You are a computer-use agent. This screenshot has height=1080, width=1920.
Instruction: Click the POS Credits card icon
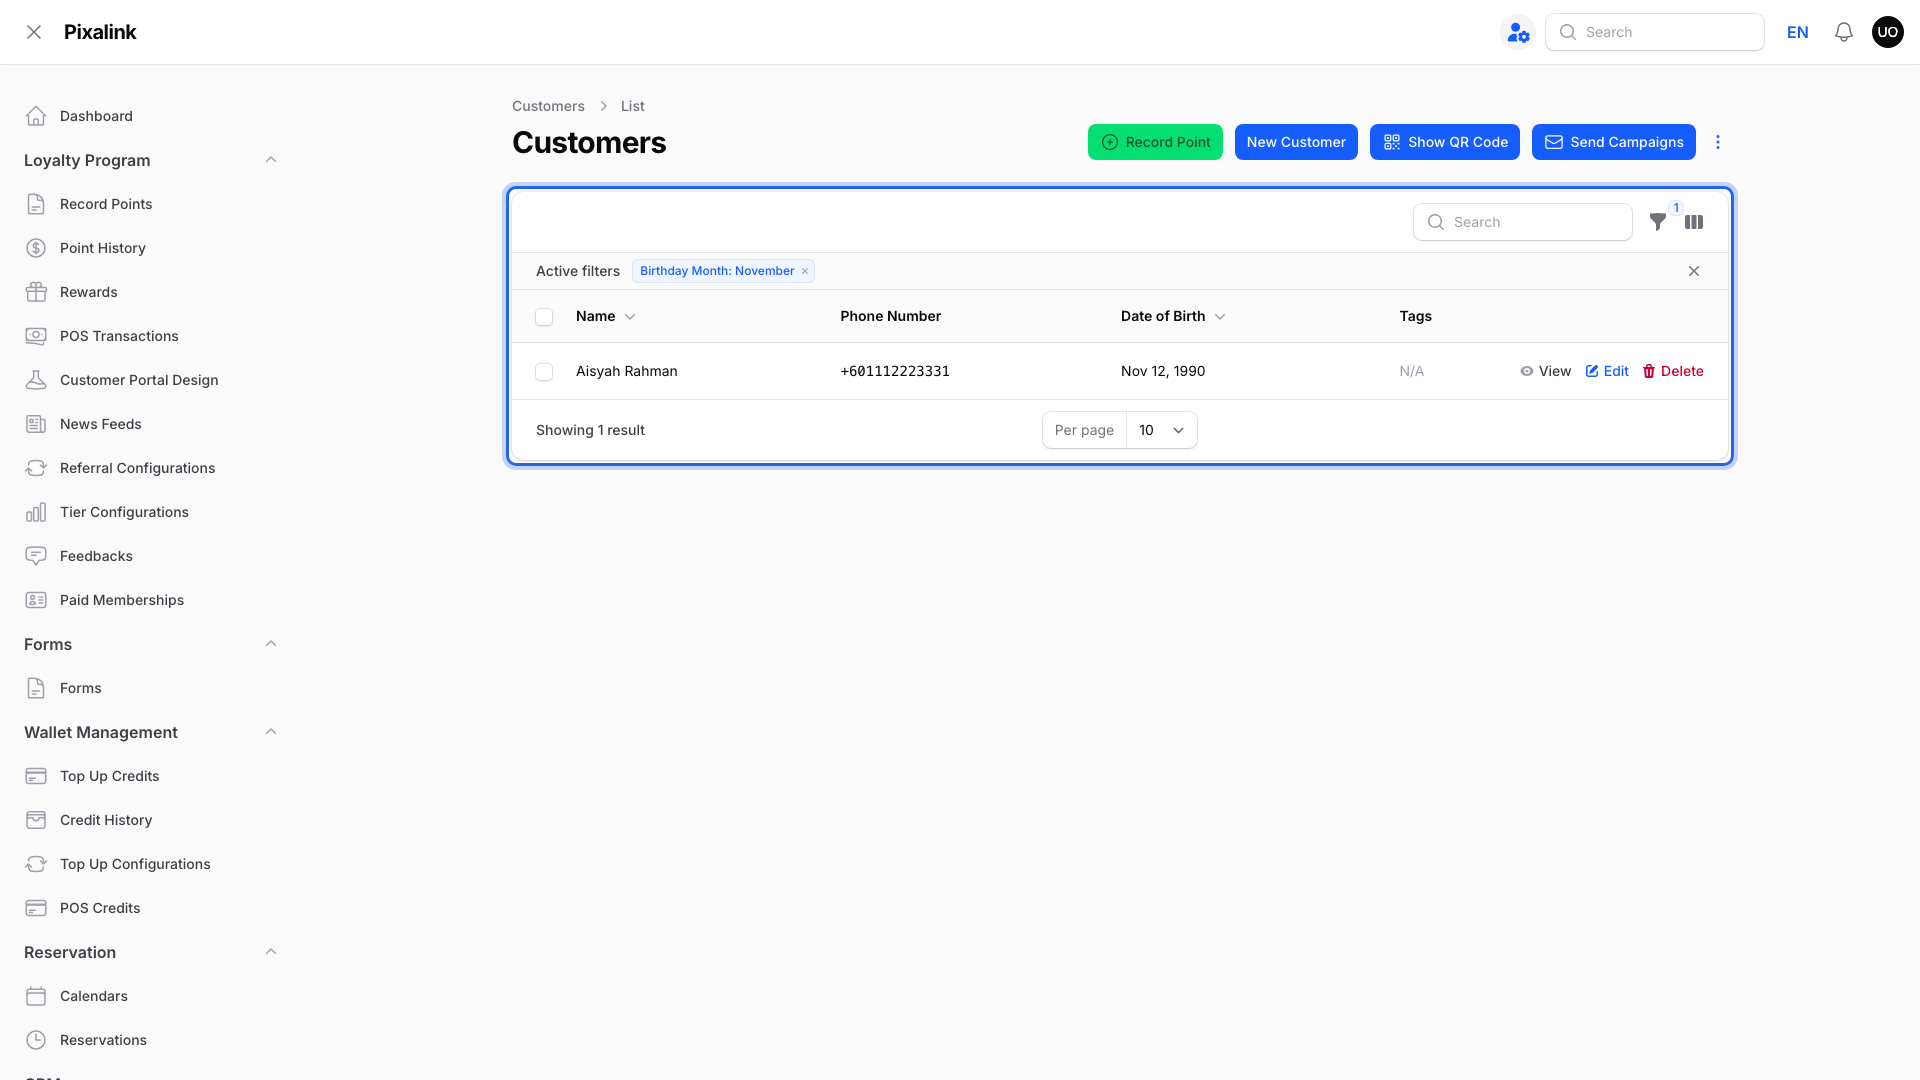36,908
